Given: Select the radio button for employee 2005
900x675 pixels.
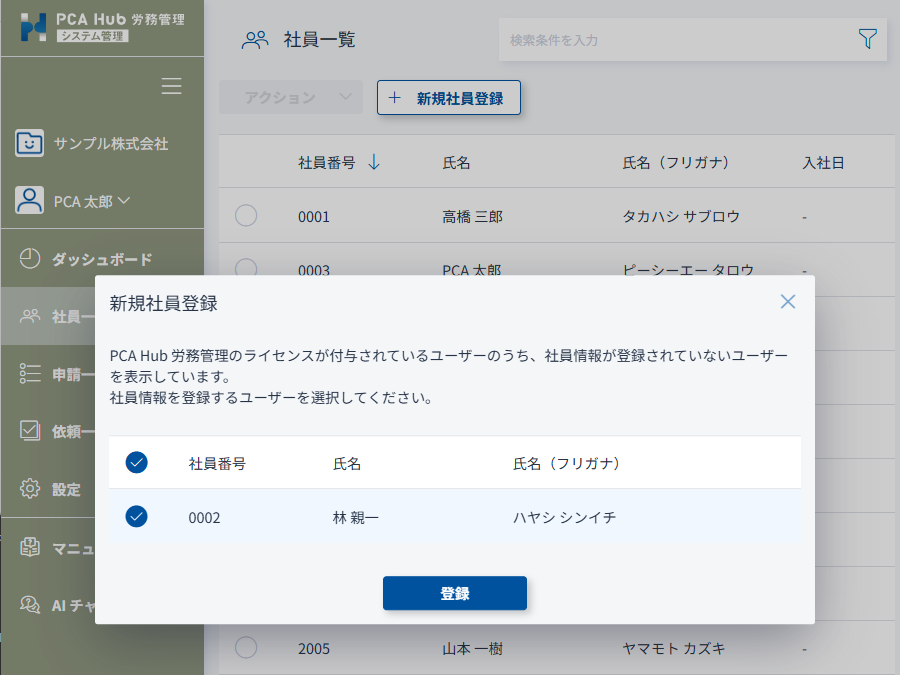Looking at the screenshot, I should point(246,648).
